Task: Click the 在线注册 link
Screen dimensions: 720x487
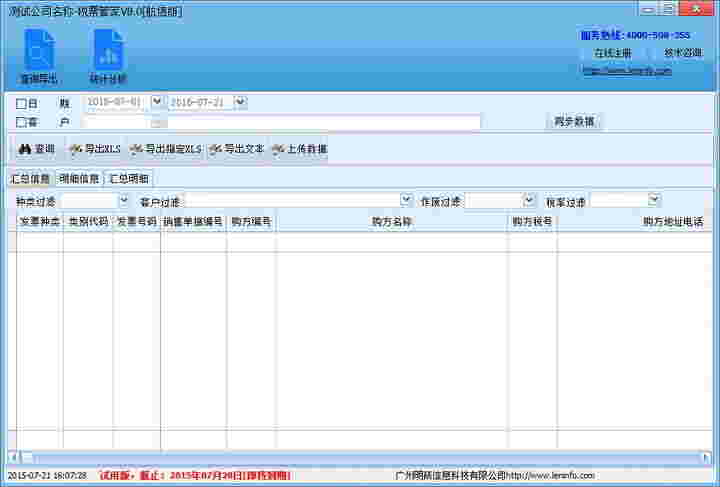Action: coord(613,53)
